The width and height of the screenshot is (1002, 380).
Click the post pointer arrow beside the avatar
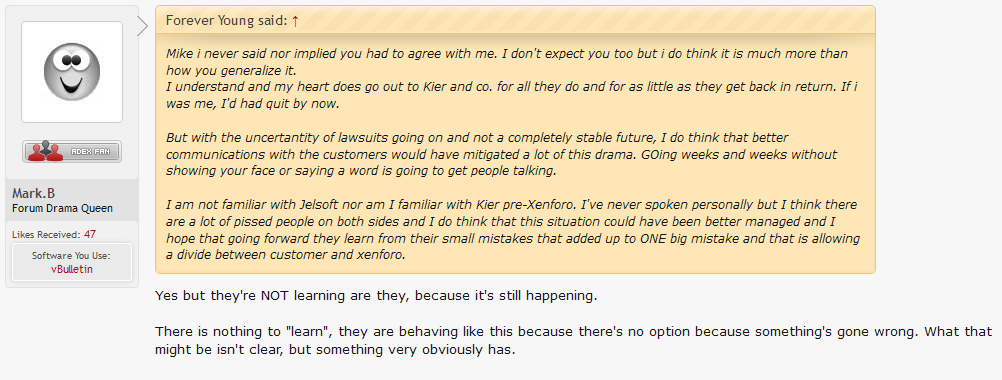click(143, 26)
